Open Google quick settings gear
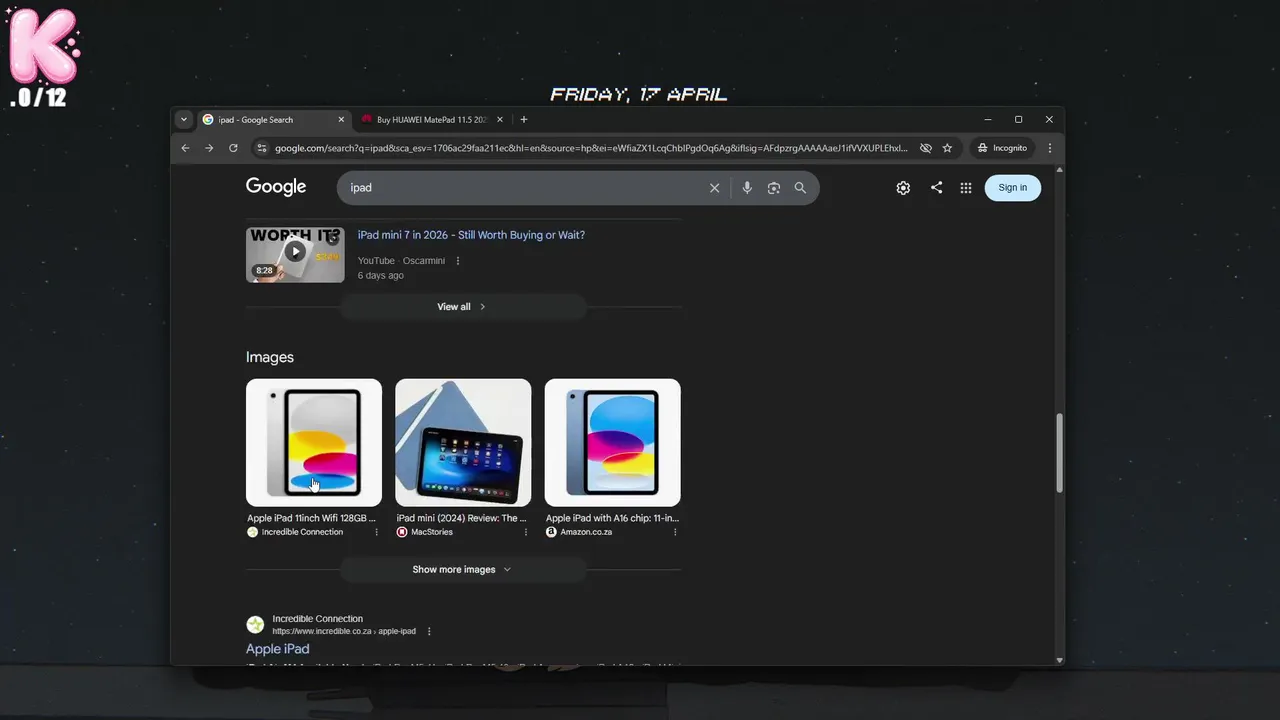This screenshot has height=720, width=1280. tap(903, 188)
